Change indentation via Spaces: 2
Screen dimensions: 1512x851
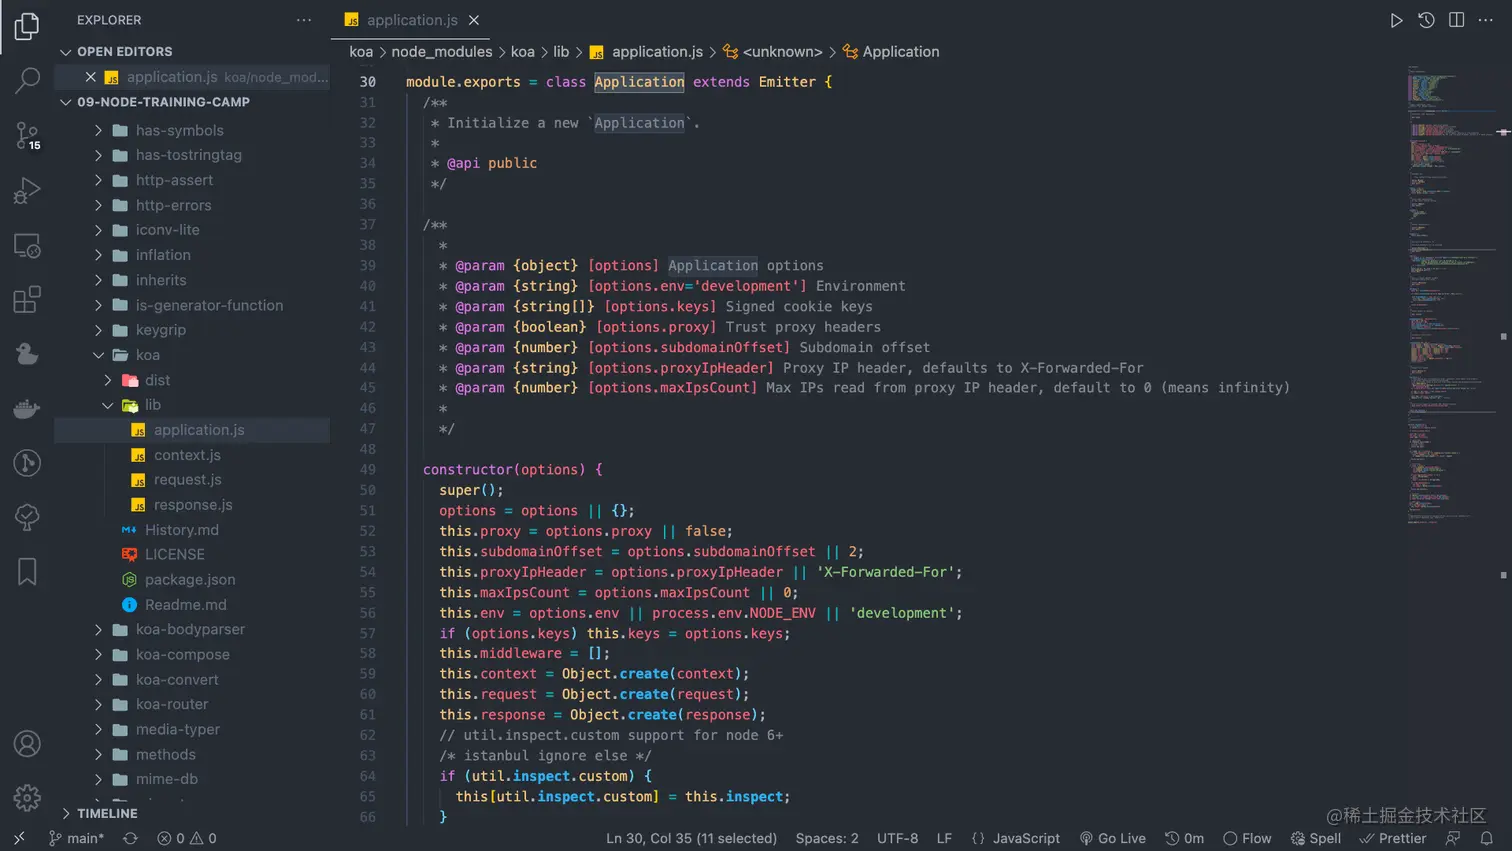point(827,839)
